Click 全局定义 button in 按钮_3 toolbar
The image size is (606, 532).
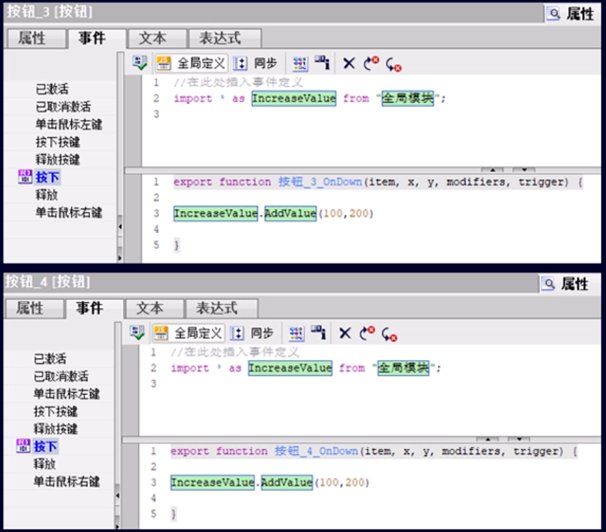(x=191, y=63)
